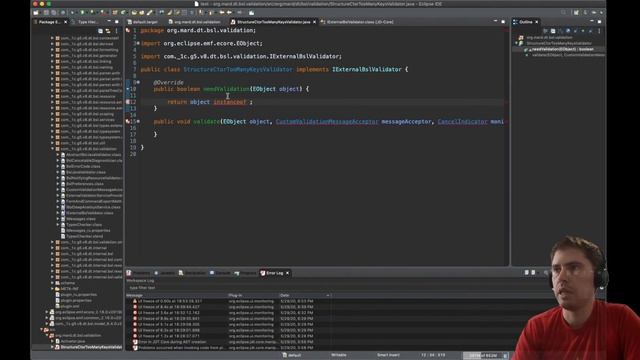Collapse the src source folder
The image size is (640, 360).
pos(41,329)
